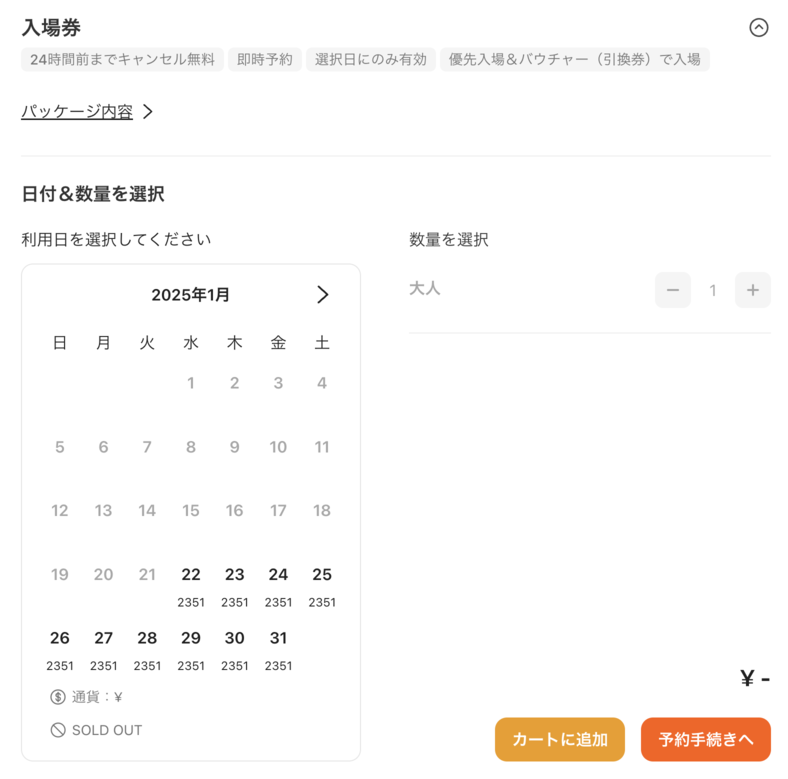The width and height of the screenshot is (788, 779).
Task: Select January 23 on the calendar
Action: pyautogui.click(x=235, y=585)
